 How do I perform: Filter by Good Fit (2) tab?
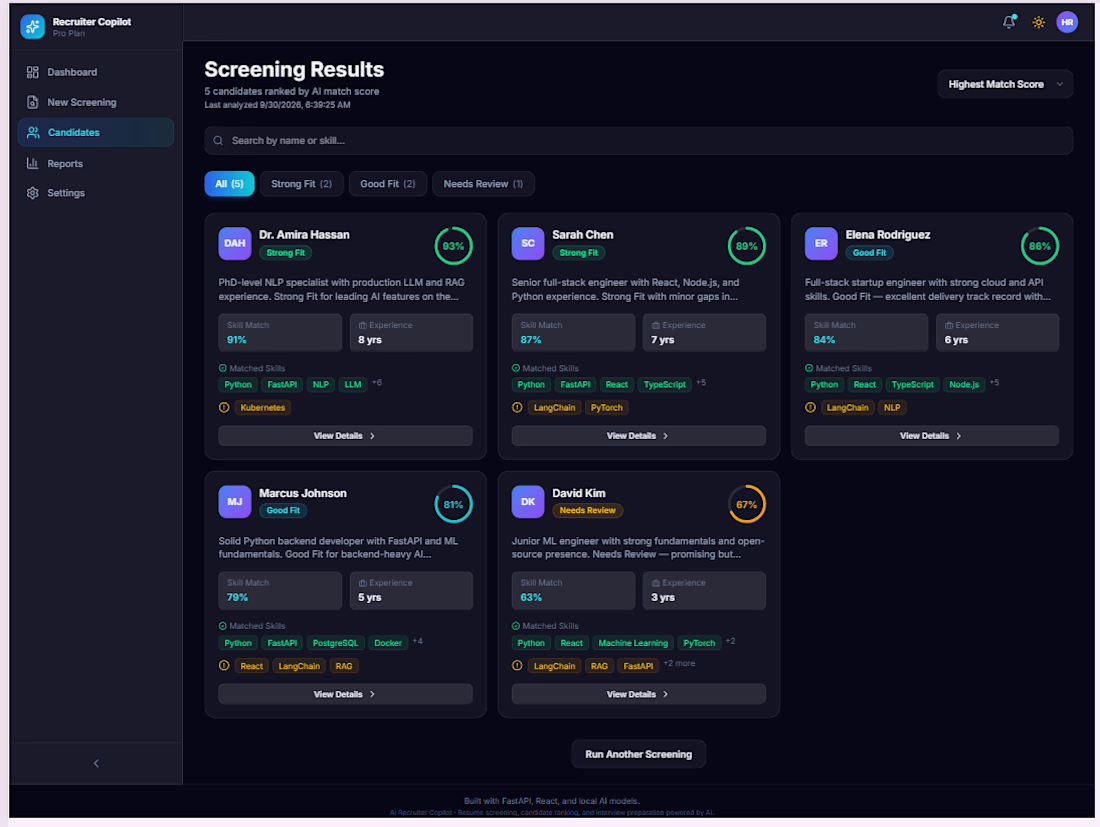click(388, 184)
